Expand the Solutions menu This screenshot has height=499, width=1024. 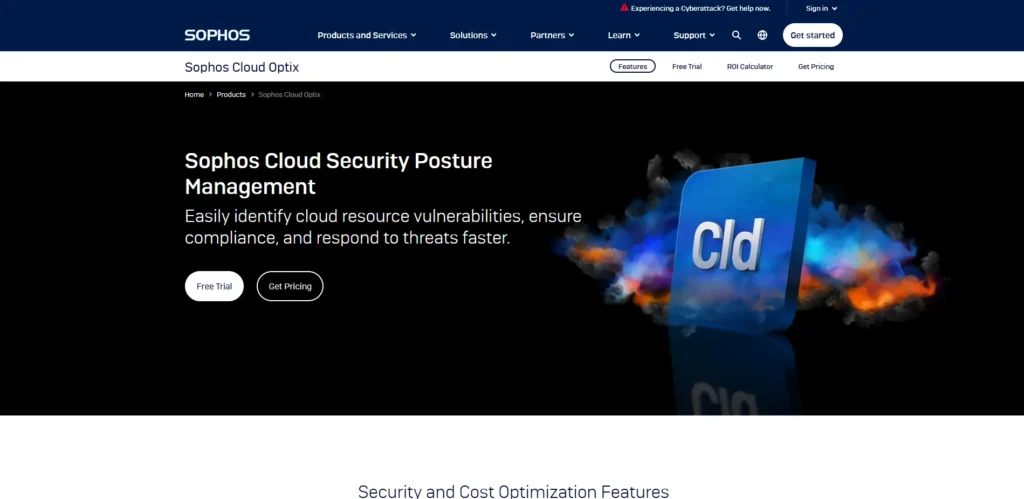click(x=473, y=35)
